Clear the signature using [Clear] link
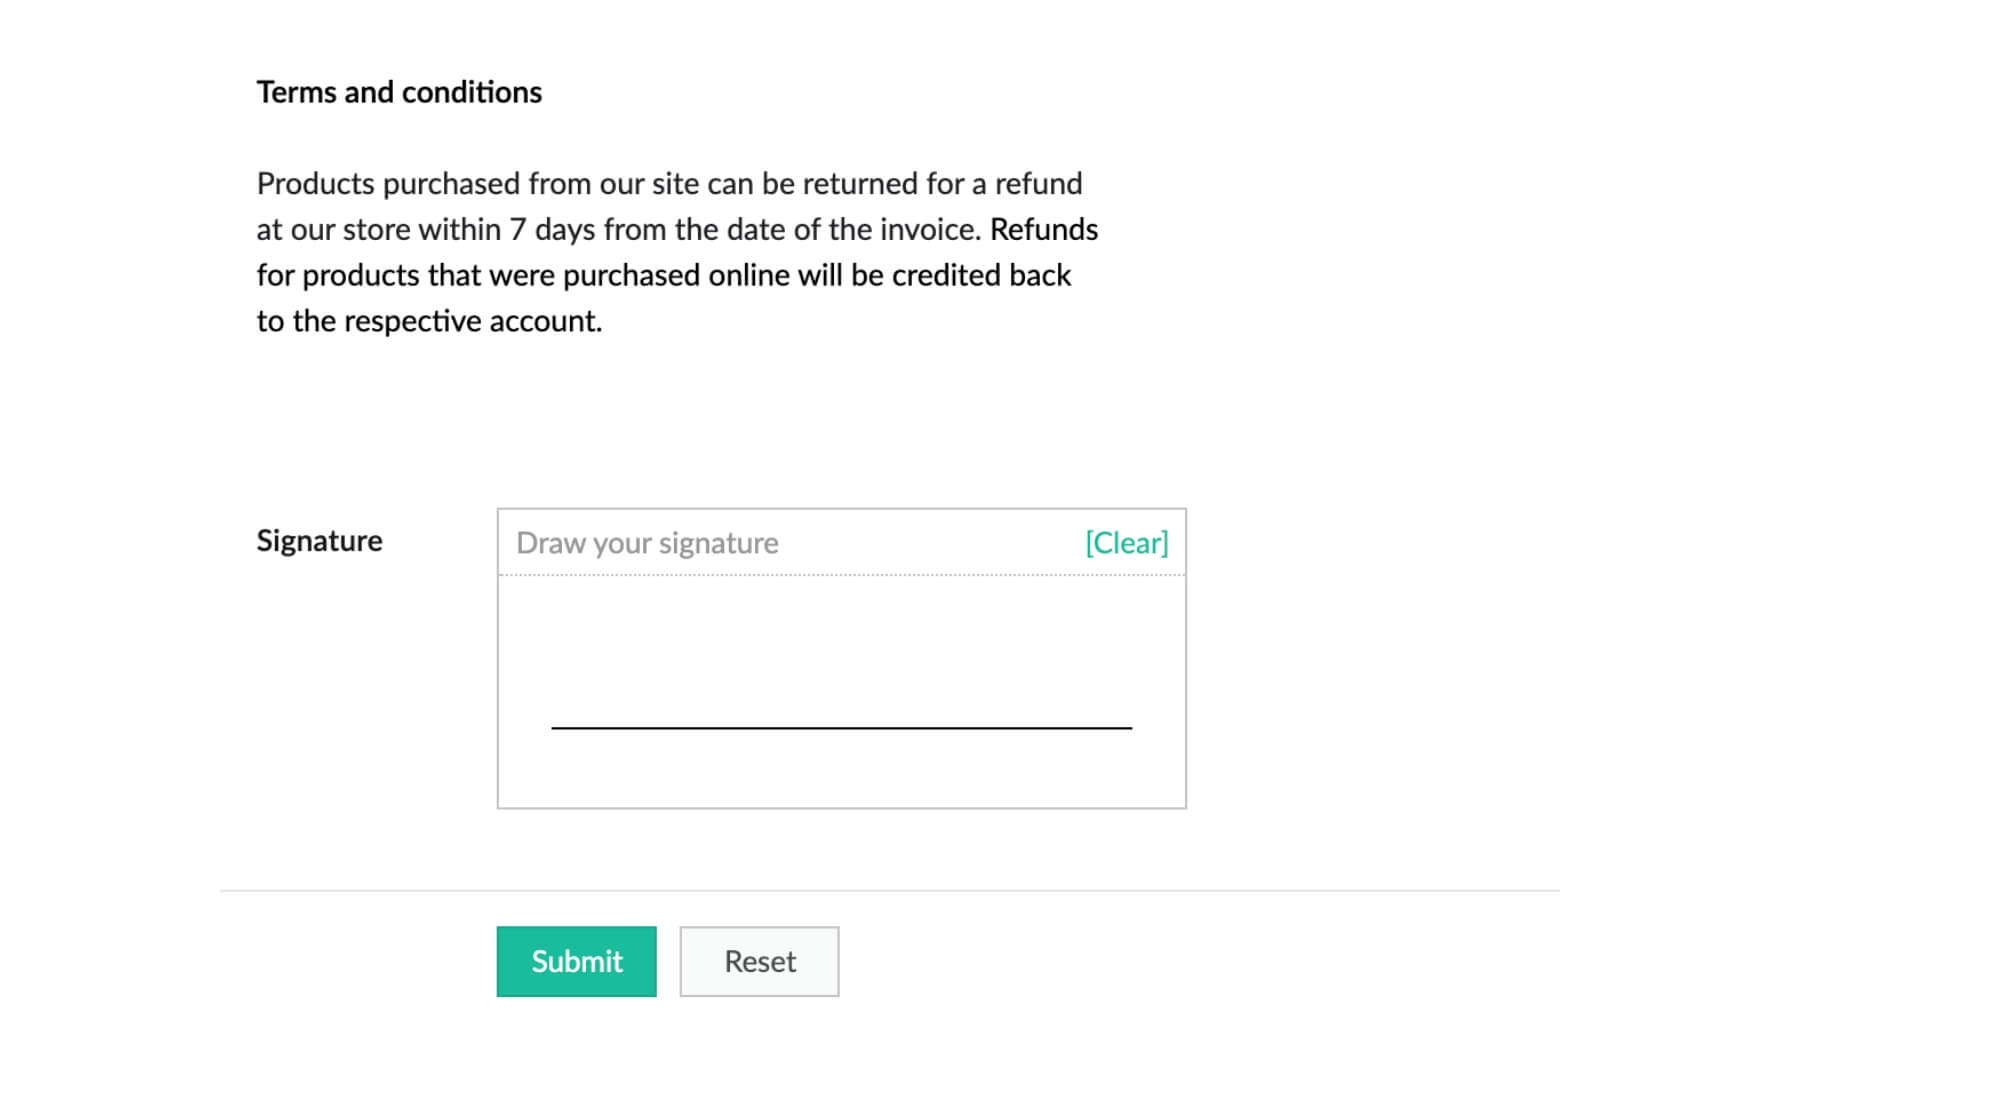 point(1126,543)
